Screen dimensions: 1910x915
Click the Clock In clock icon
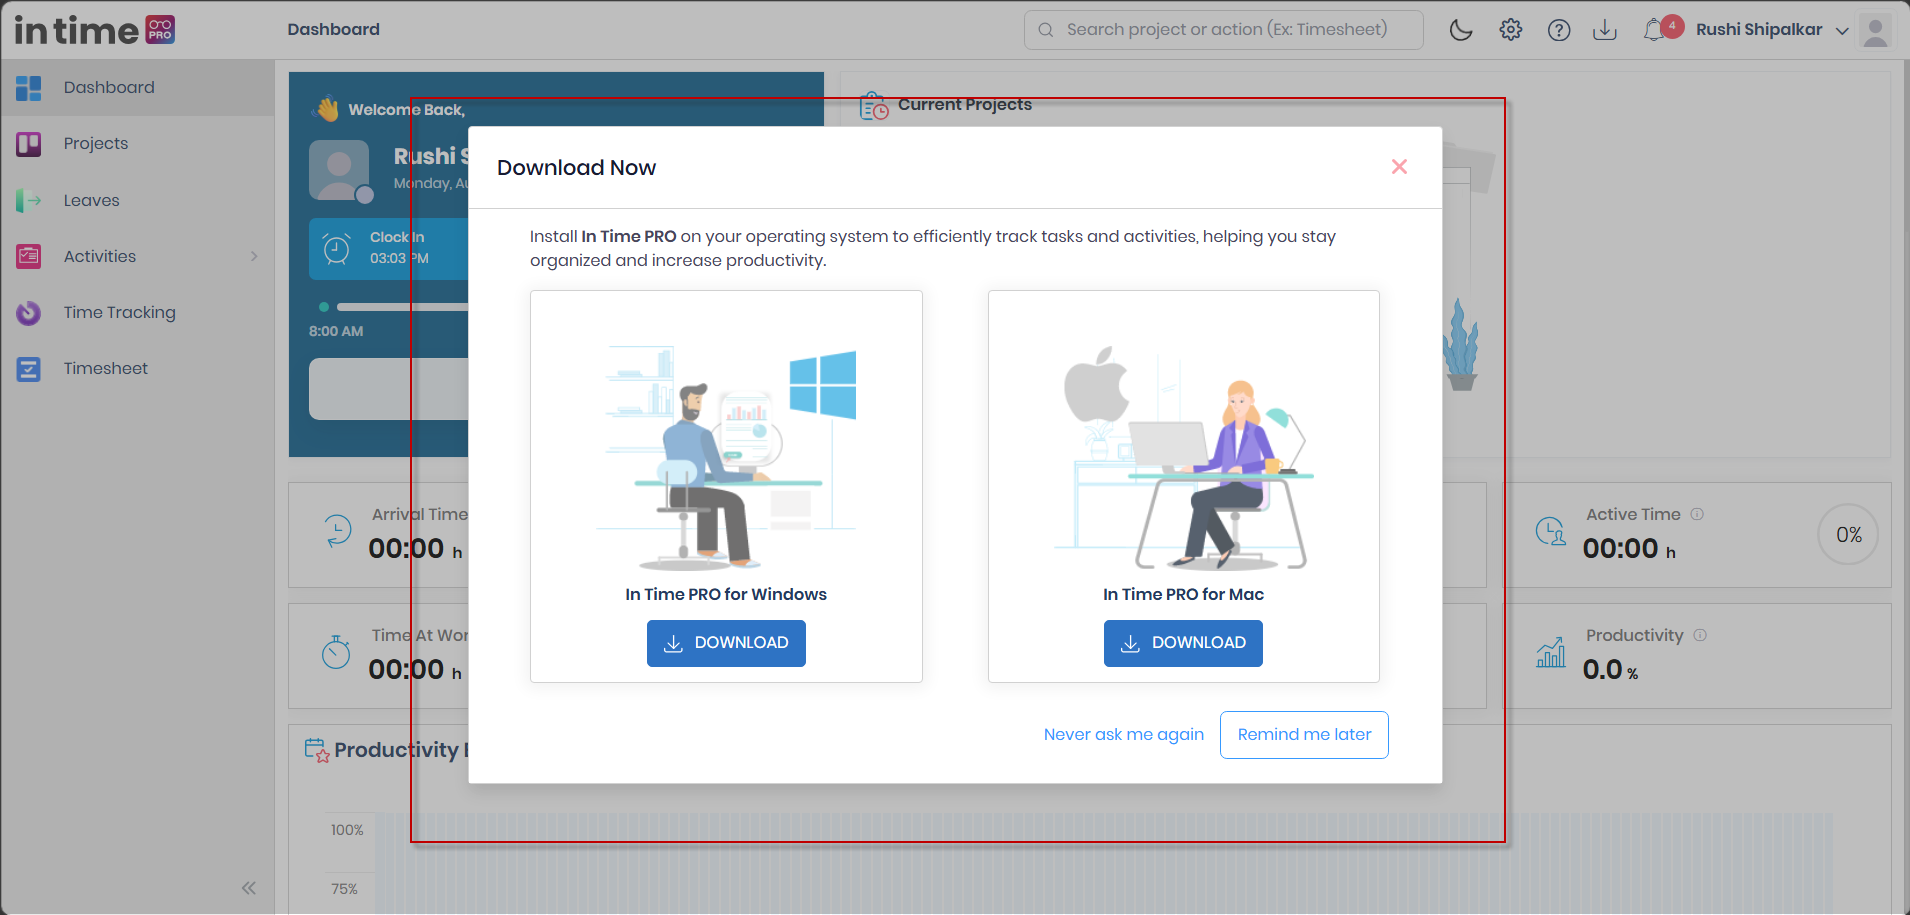tap(337, 248)
